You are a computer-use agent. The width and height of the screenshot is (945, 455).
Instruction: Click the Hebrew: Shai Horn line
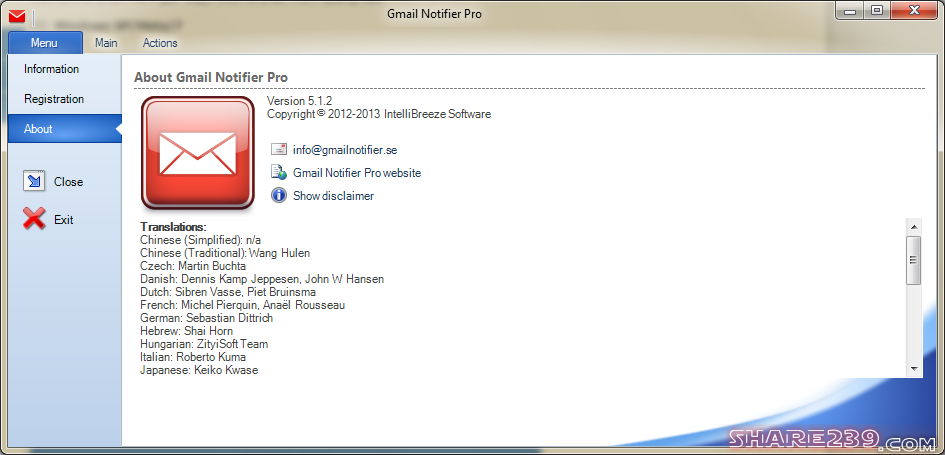pos(186,331)
